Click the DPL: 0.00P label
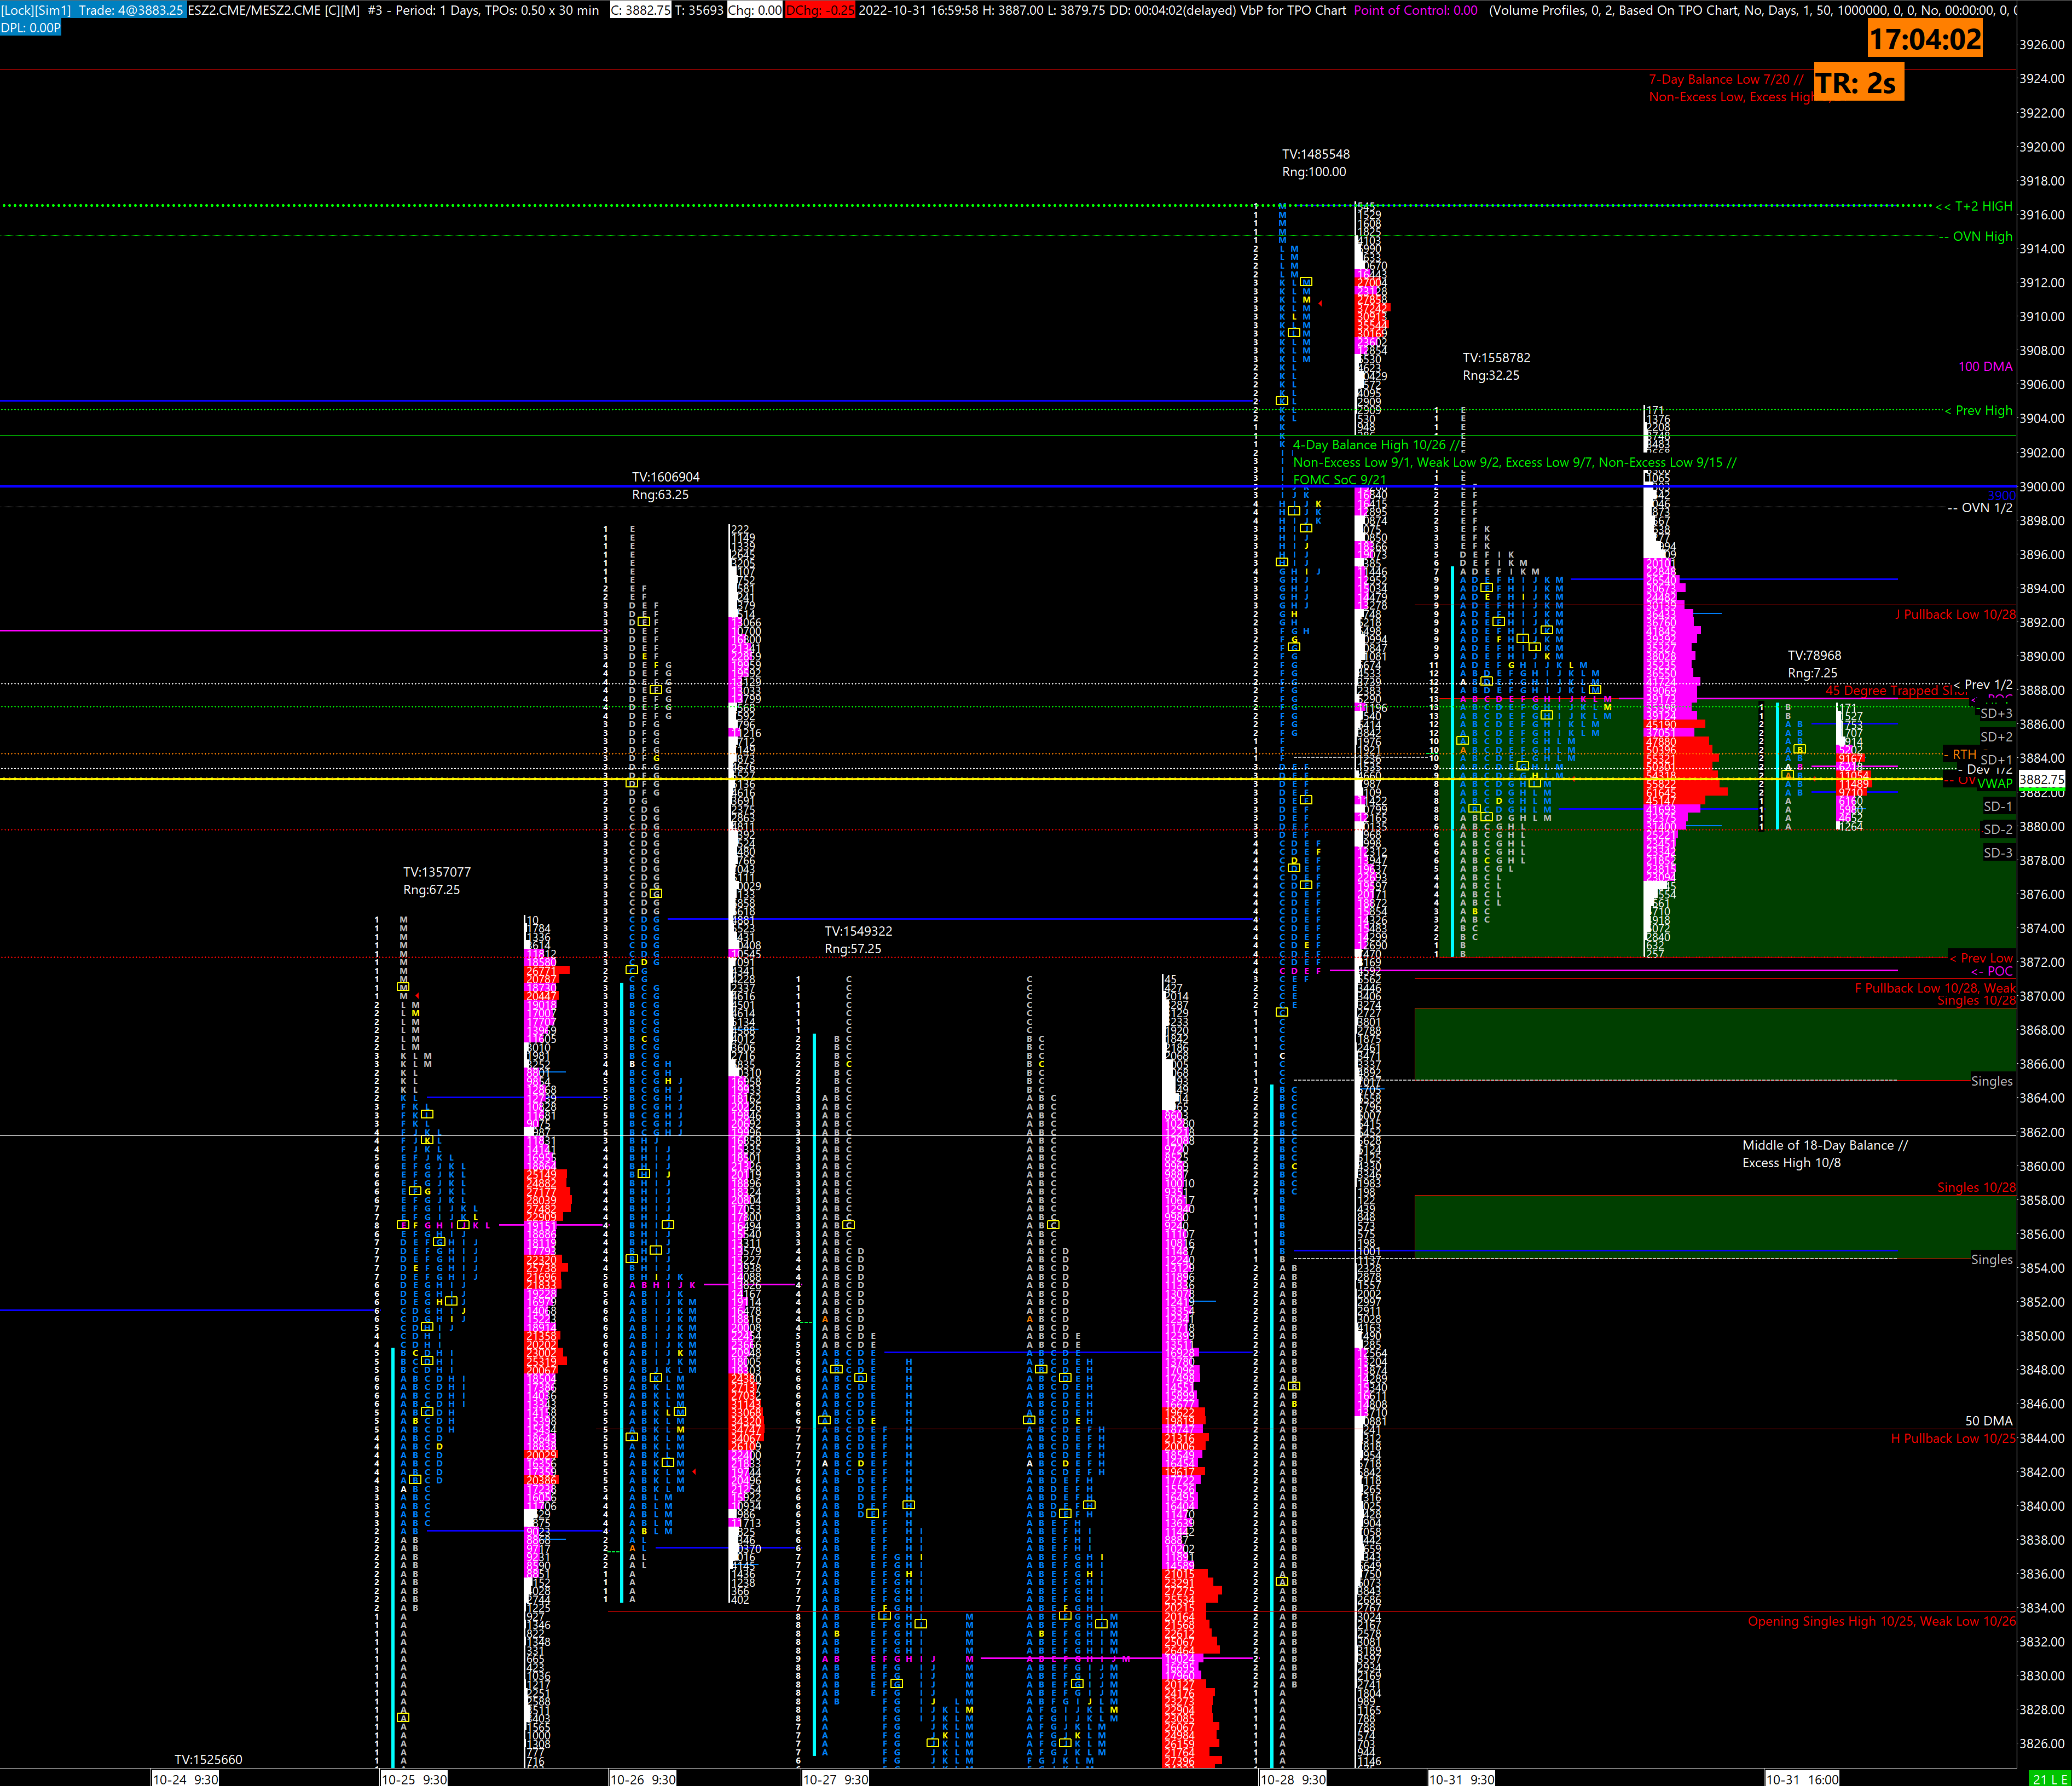 pos(31,27)
